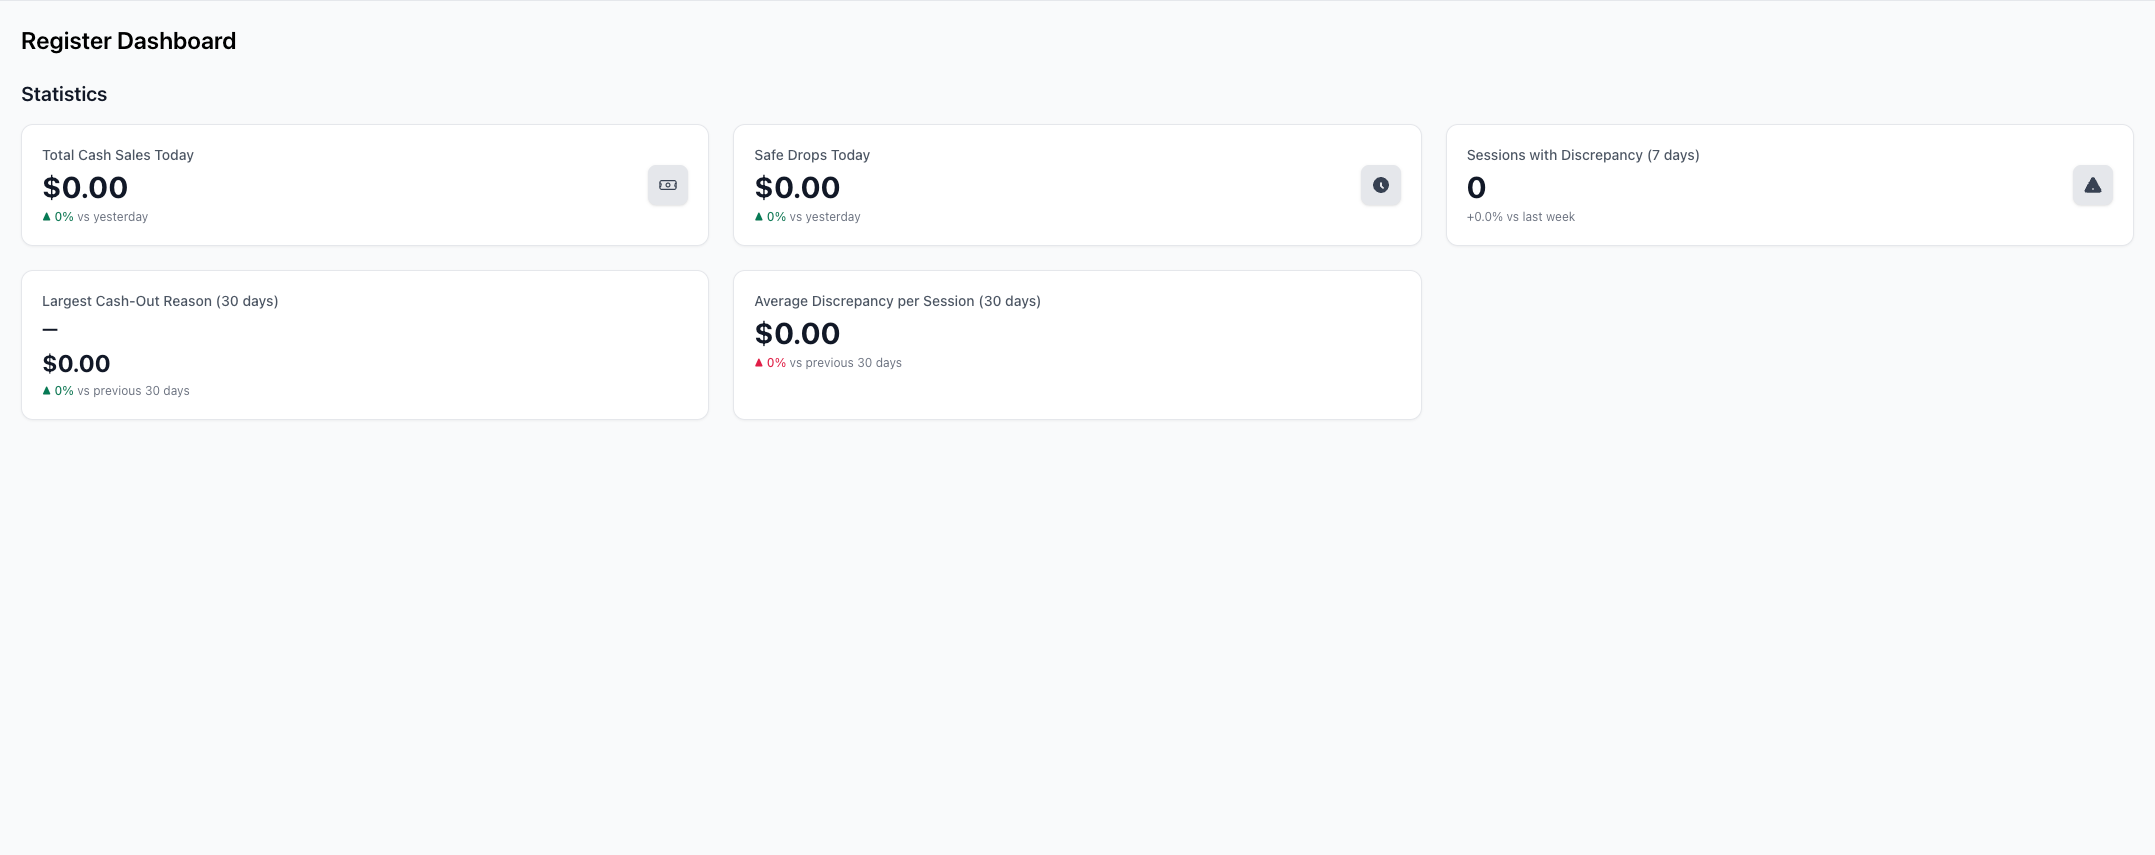Screen dimensions: 2155x855
Task: Click the Register Dashboard heading
Action: [128, 41]
